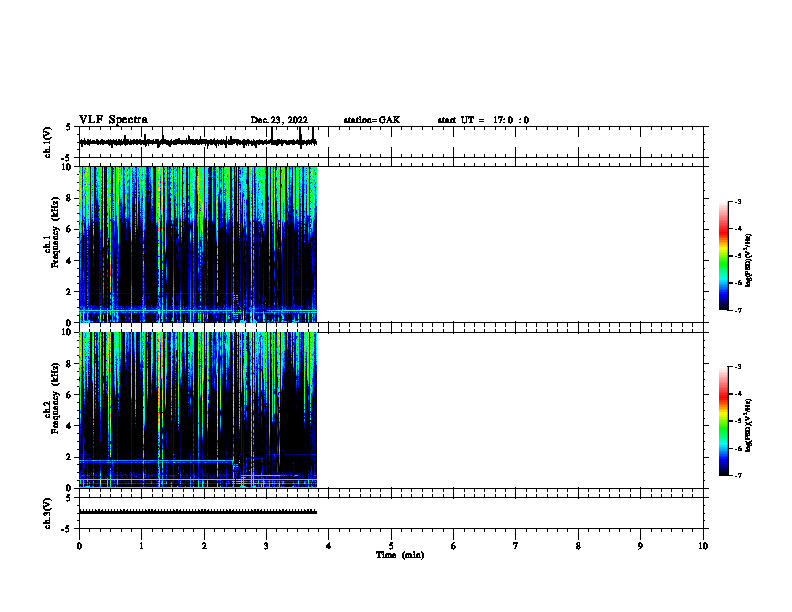
Task: Select the date text "Dec. 23, 2022"
Action: pyautogui.click(x=279, y=120)
